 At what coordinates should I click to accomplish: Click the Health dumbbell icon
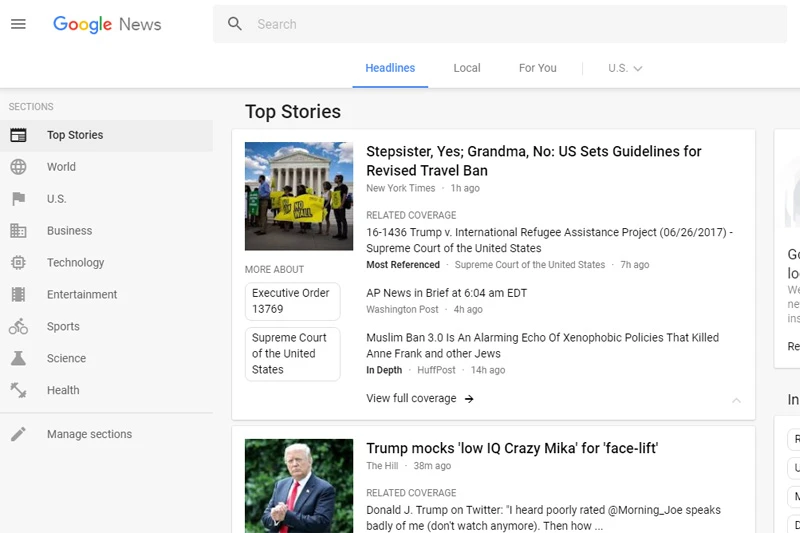(18, 390)
